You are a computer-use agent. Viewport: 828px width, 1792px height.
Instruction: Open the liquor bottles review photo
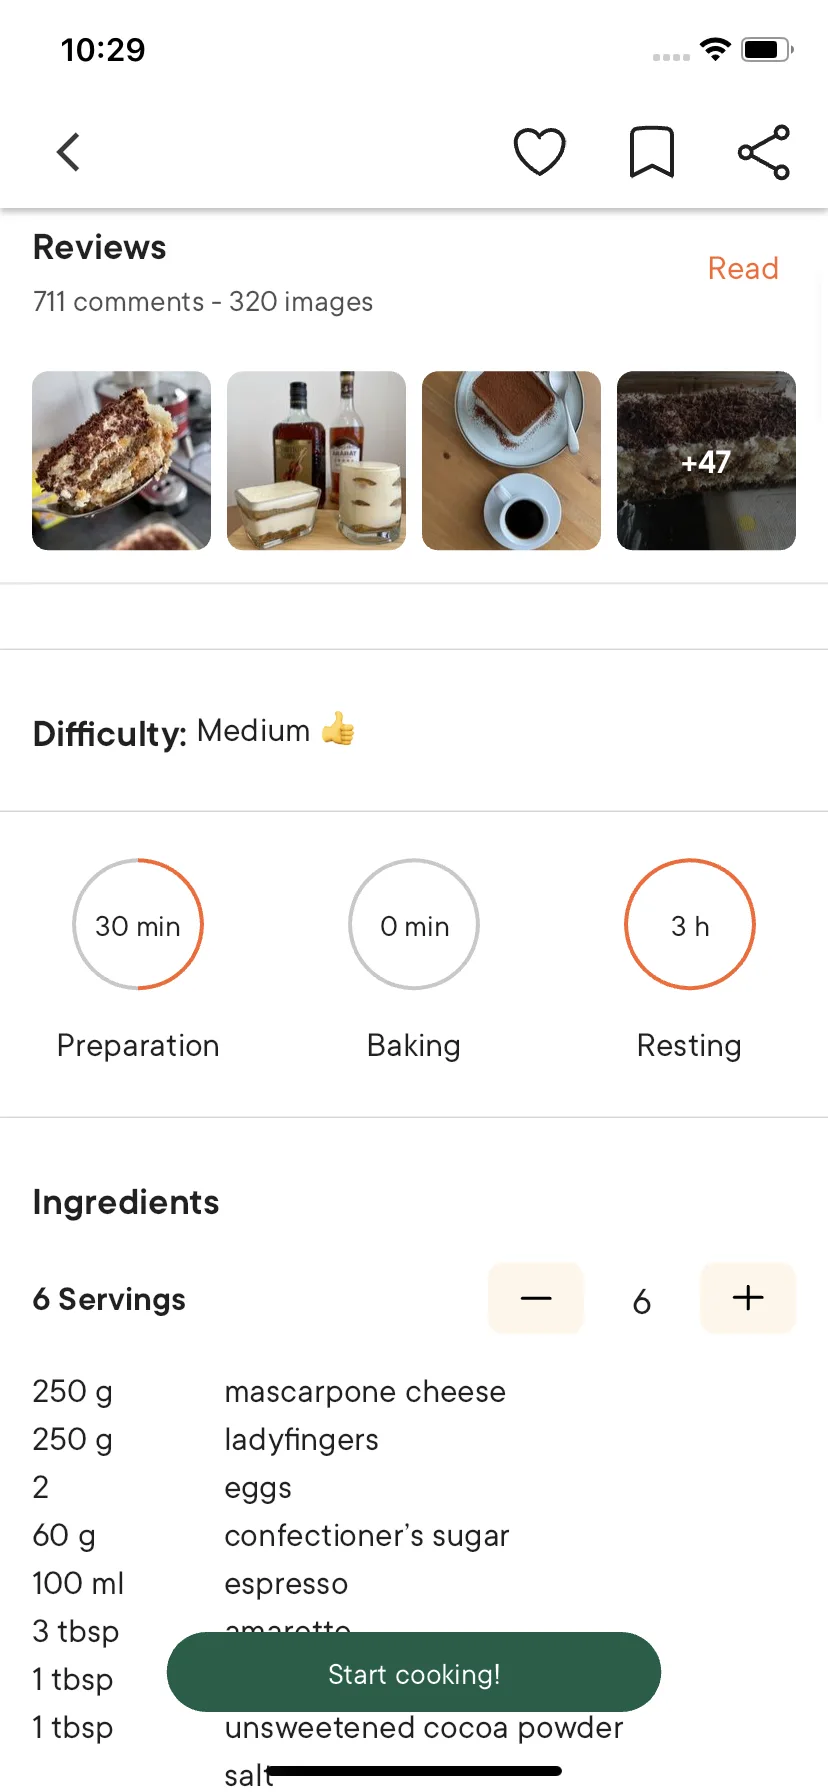317,461
